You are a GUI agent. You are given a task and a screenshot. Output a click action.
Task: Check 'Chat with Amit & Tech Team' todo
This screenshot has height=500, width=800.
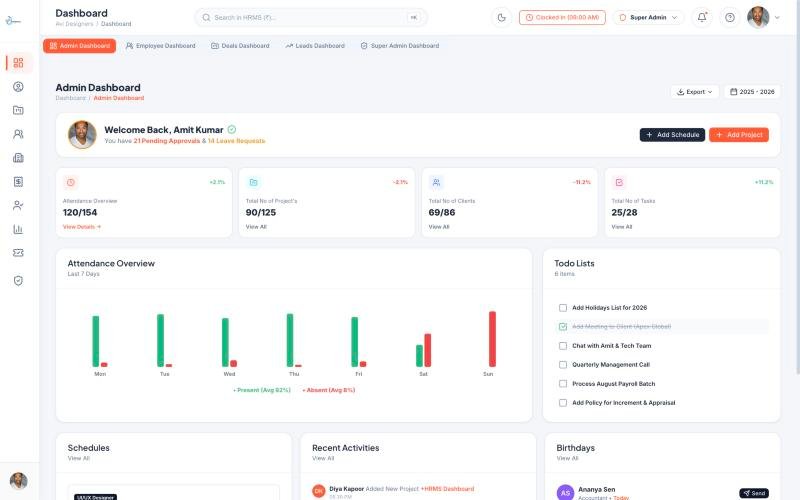(563, 346)
